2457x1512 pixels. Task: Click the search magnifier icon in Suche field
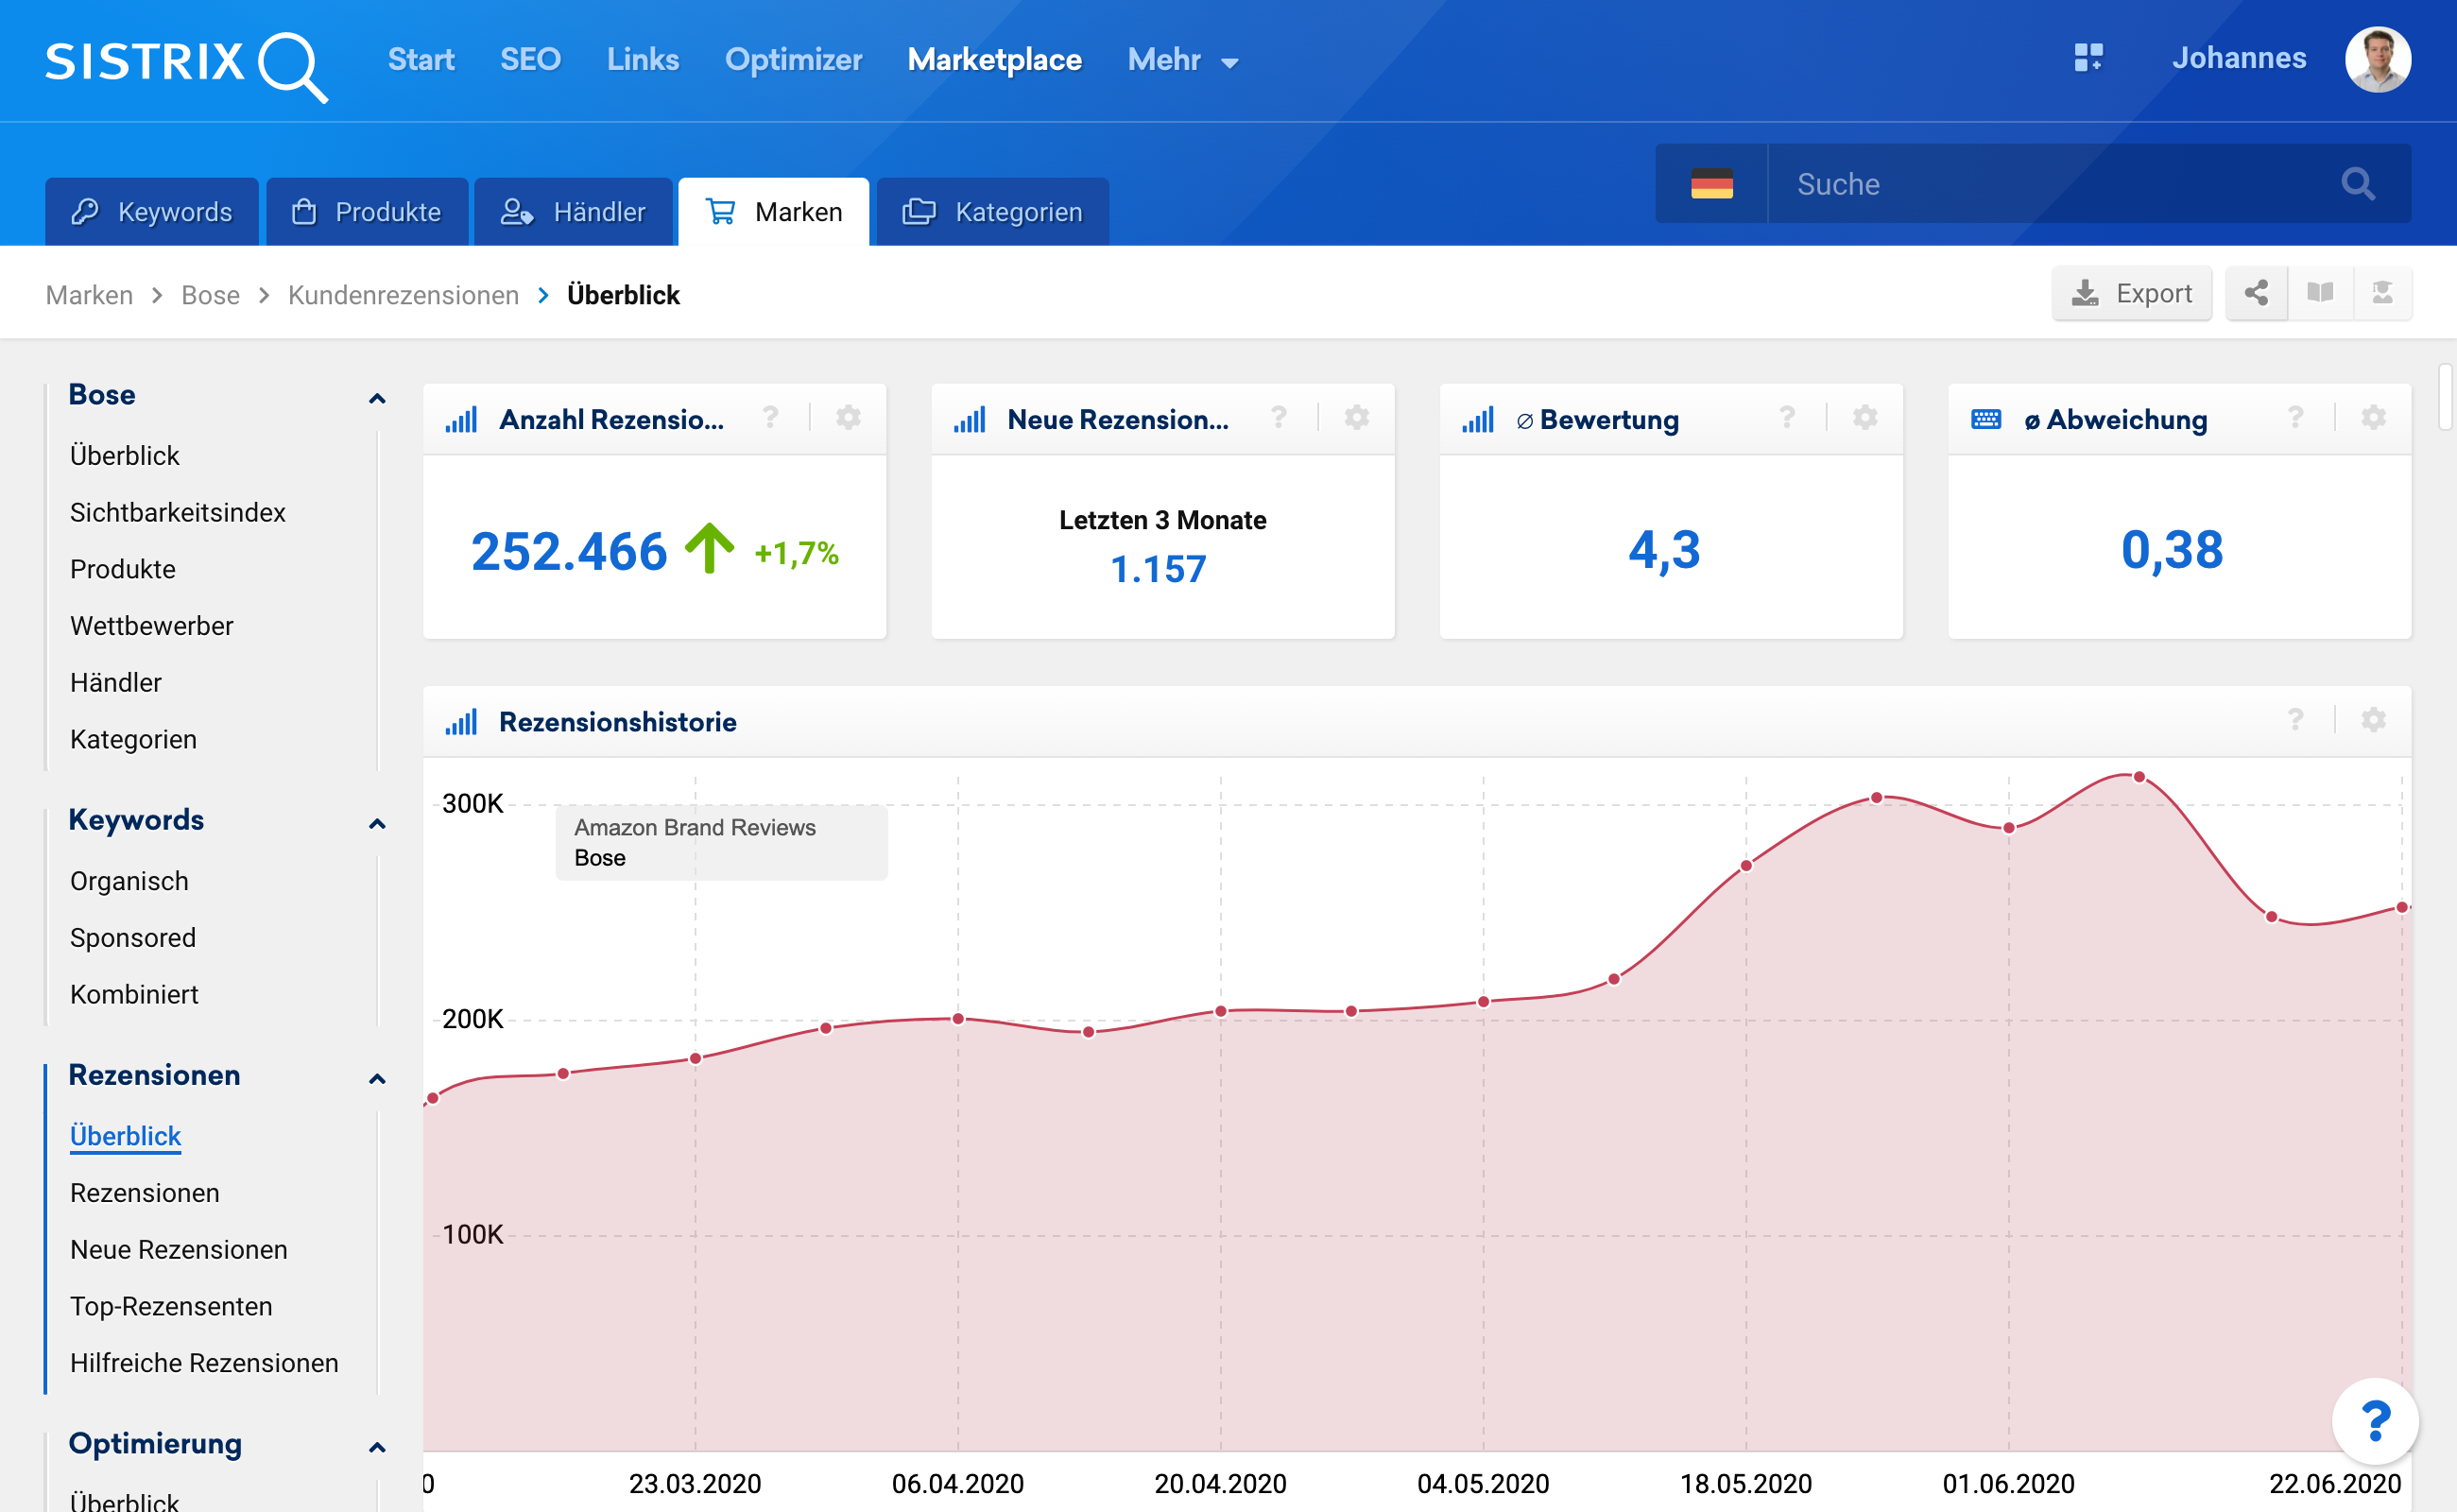tap(2357, 184)
